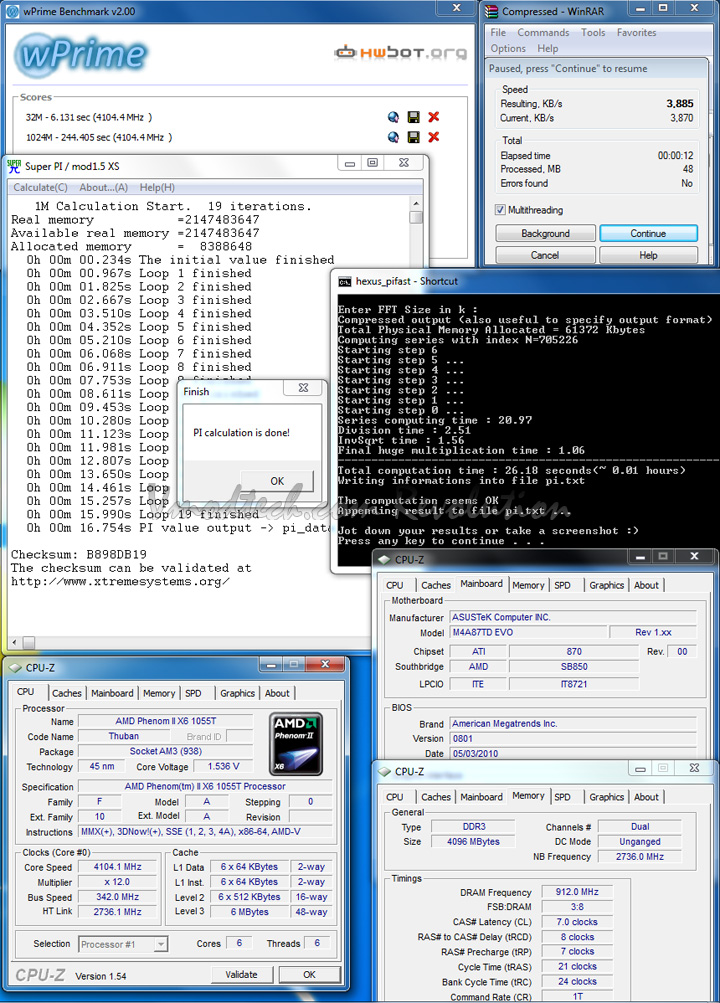Close the Finish dialog with X
This screenshot has height=1003, width=720.
coord(304,388)
